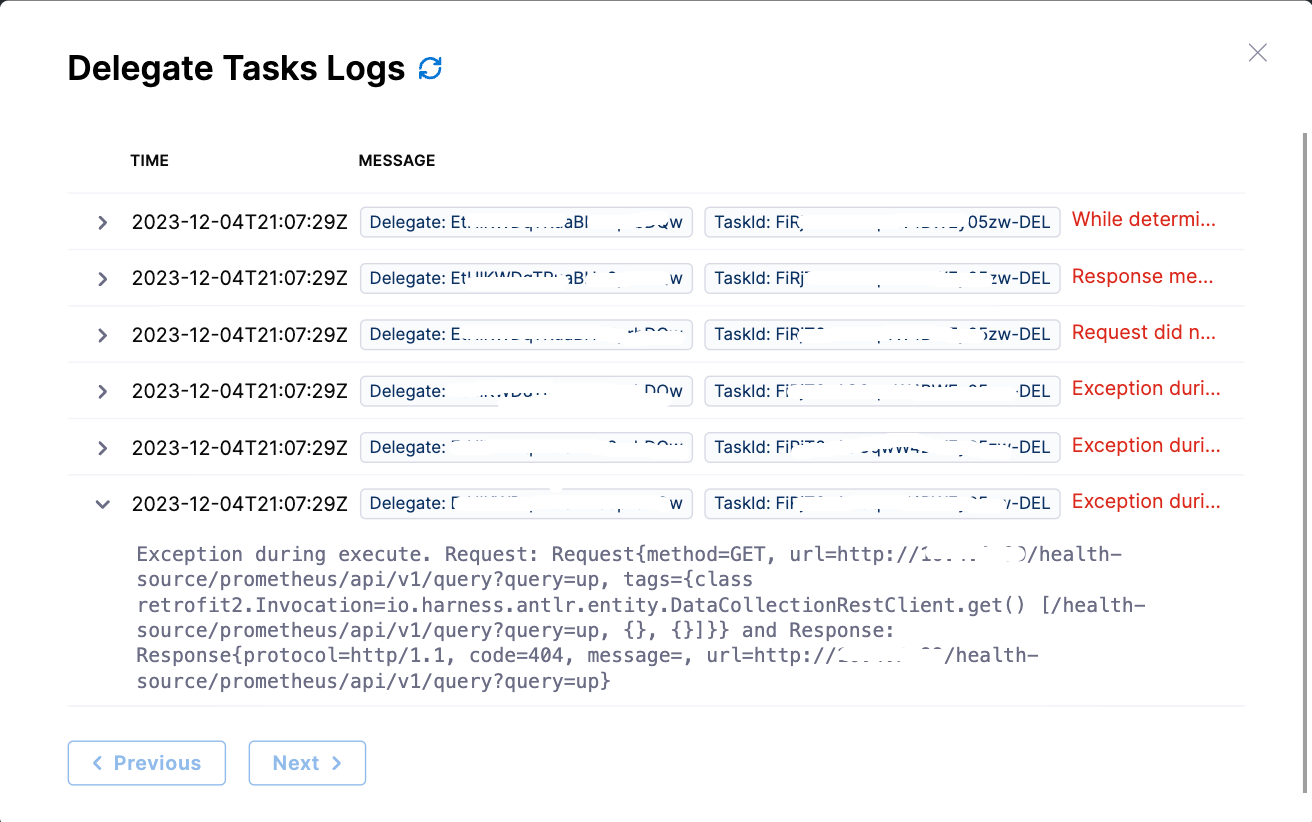This screenshot has width=1312, height=822.
Task: Click the "Request did n..." error text
Action: click(x=1143, y=333)
